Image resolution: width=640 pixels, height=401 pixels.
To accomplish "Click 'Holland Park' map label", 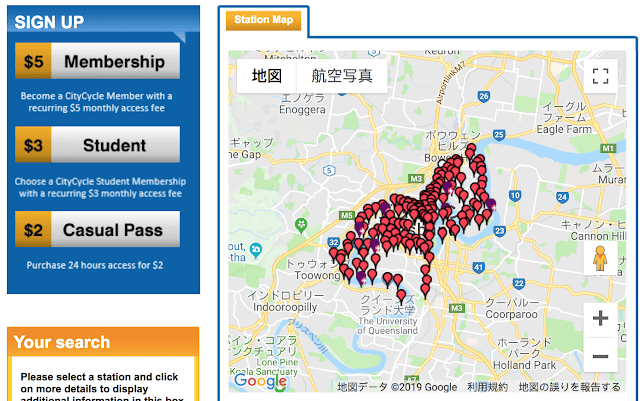I will (x=524, y=365).
